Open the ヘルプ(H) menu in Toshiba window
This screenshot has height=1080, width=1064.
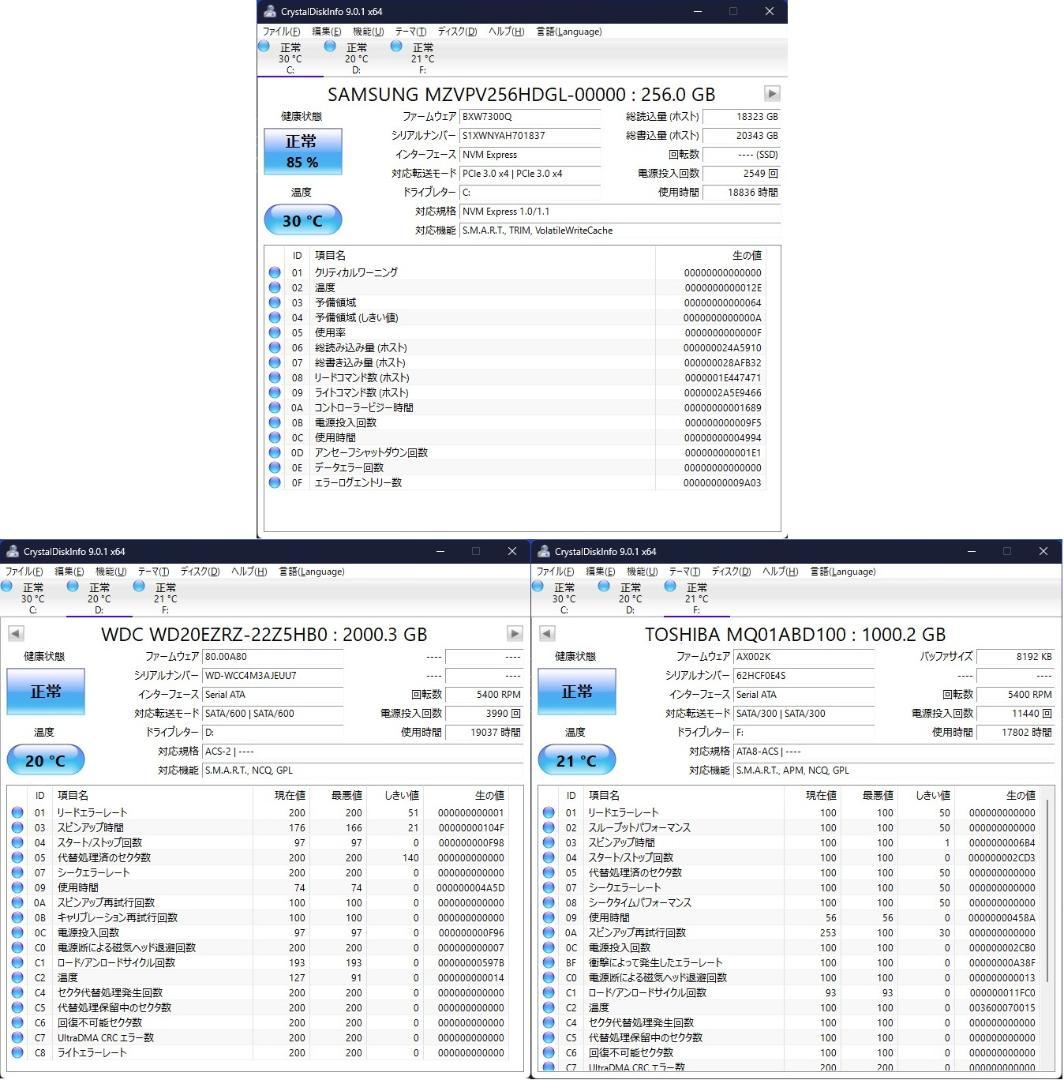click(x=776, y=571)
